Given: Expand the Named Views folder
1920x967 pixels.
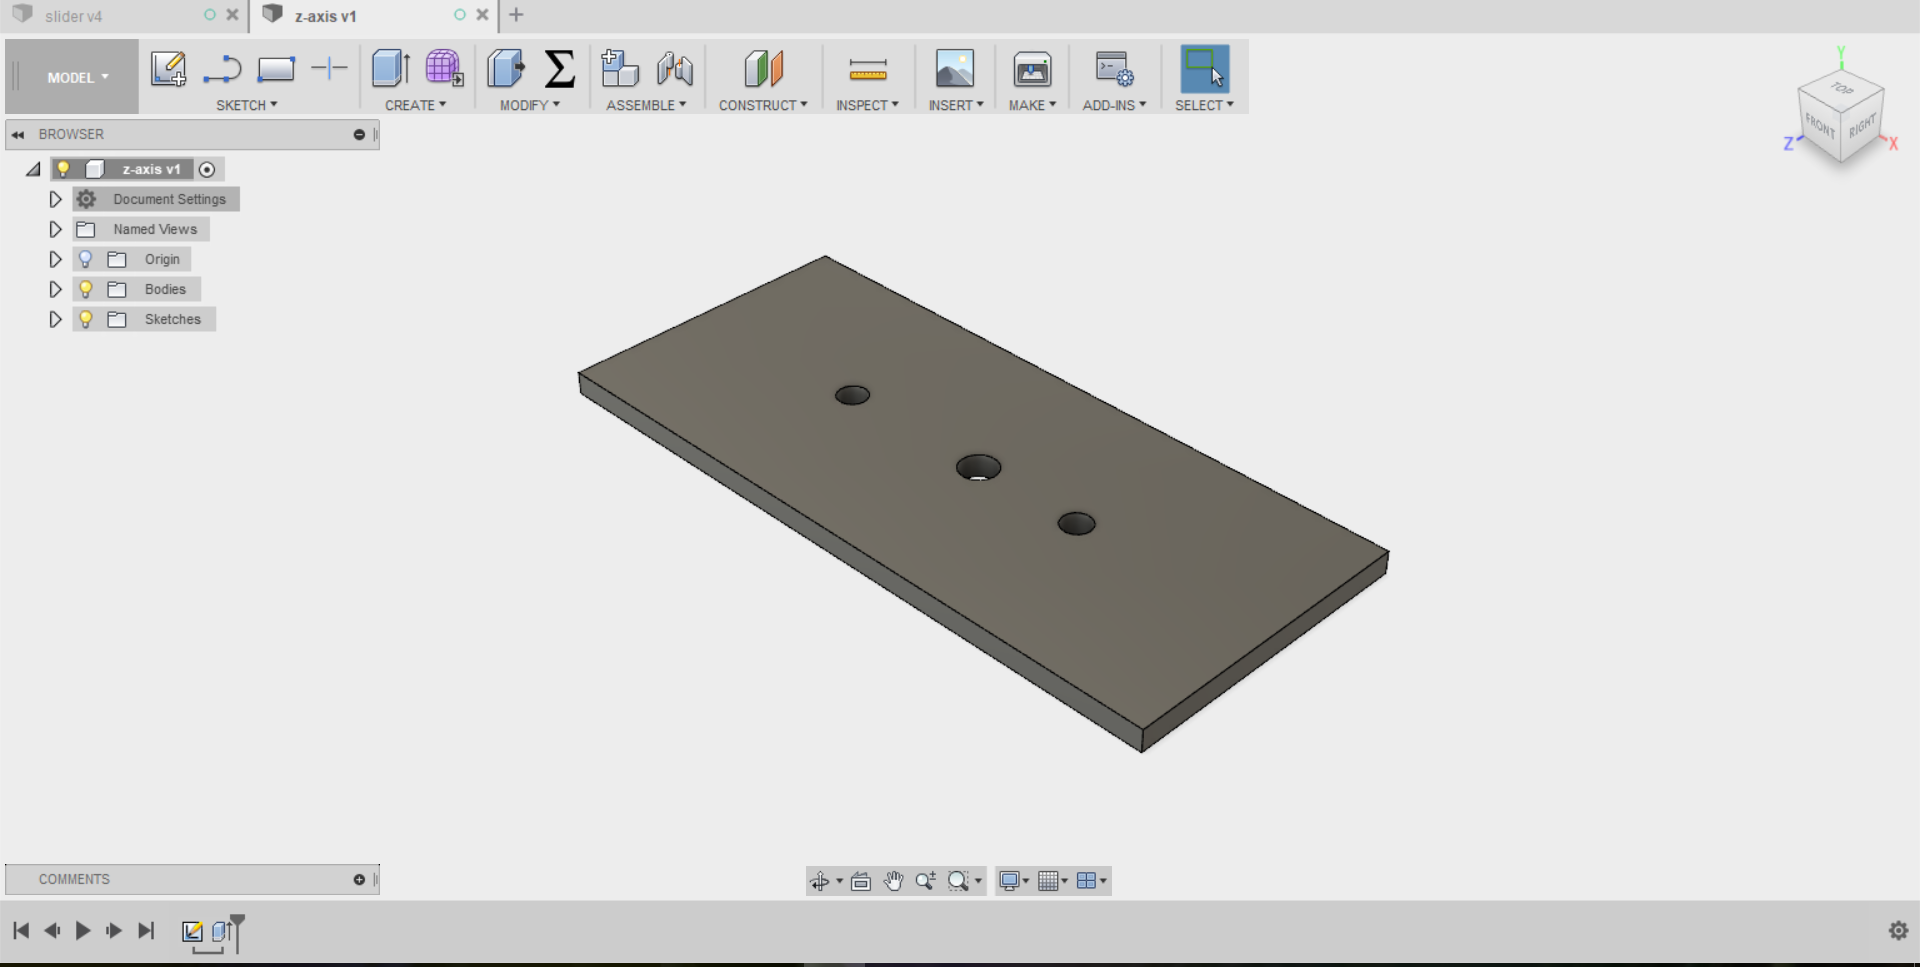Looking at the screenshot, I should coord(56,229).
